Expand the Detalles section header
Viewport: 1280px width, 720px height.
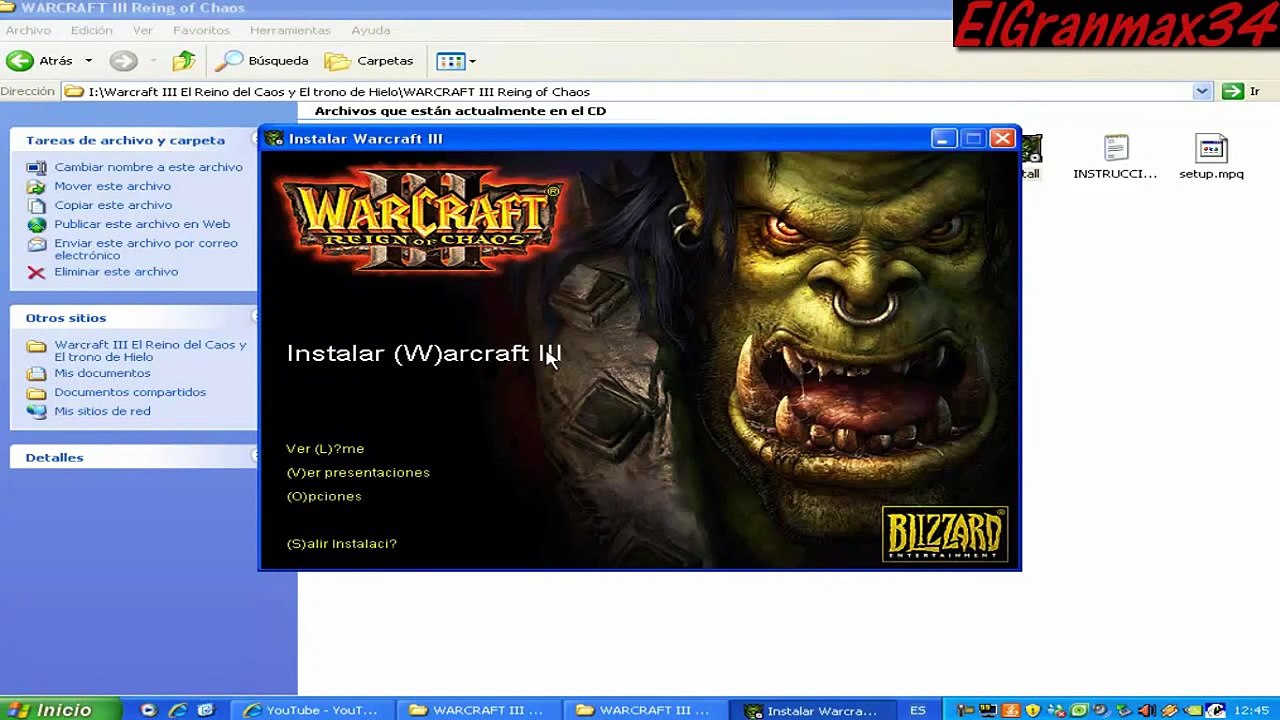click(134, 457)
